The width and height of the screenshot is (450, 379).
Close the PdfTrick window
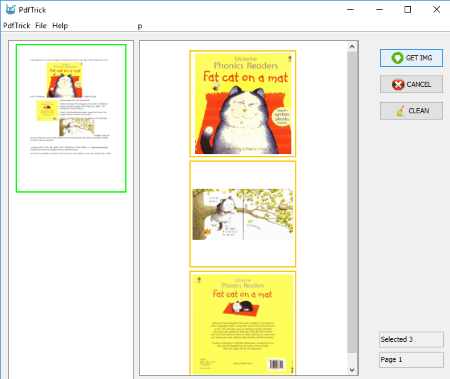point(436,10)
